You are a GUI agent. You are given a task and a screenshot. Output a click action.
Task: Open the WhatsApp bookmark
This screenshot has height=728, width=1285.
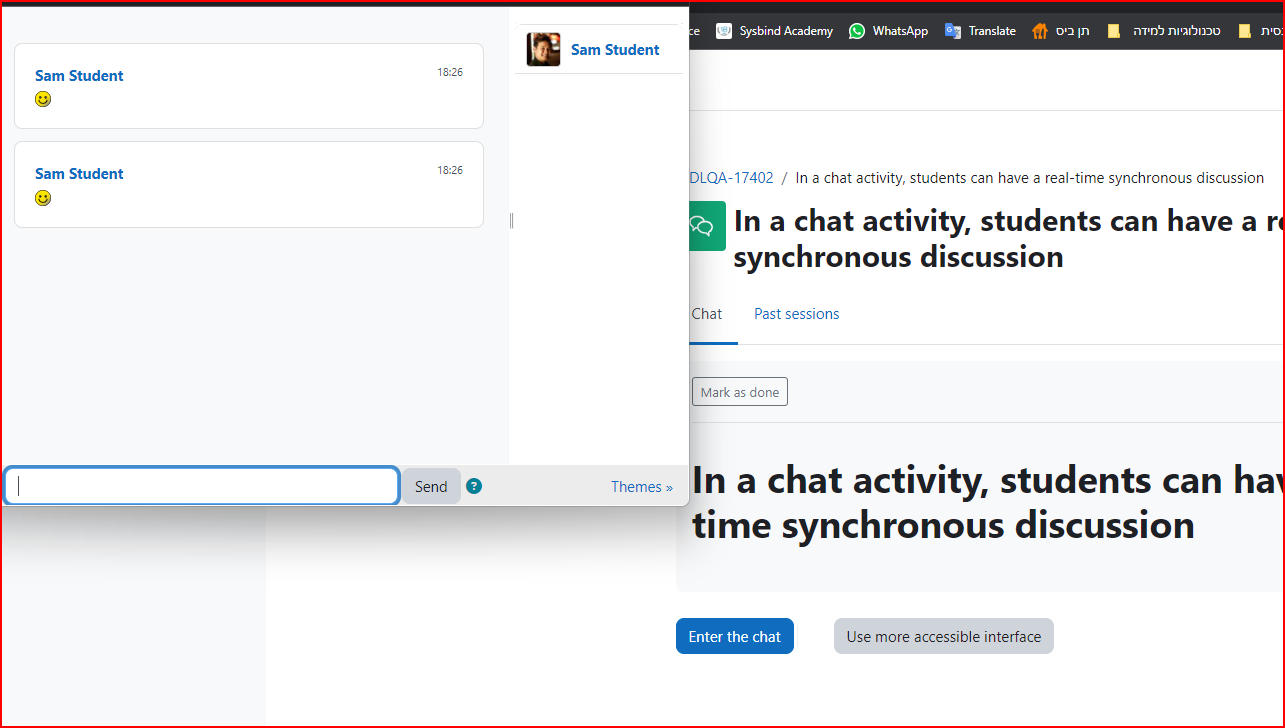click(889, 31)
